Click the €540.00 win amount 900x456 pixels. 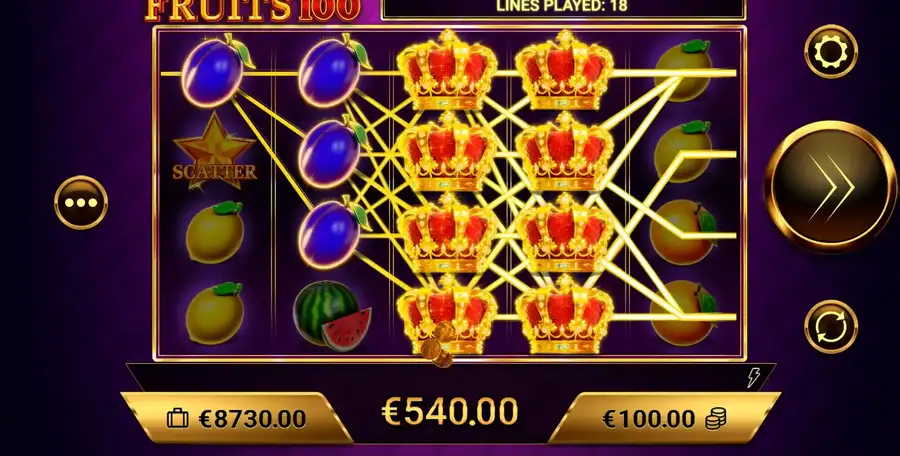[449, 412]
